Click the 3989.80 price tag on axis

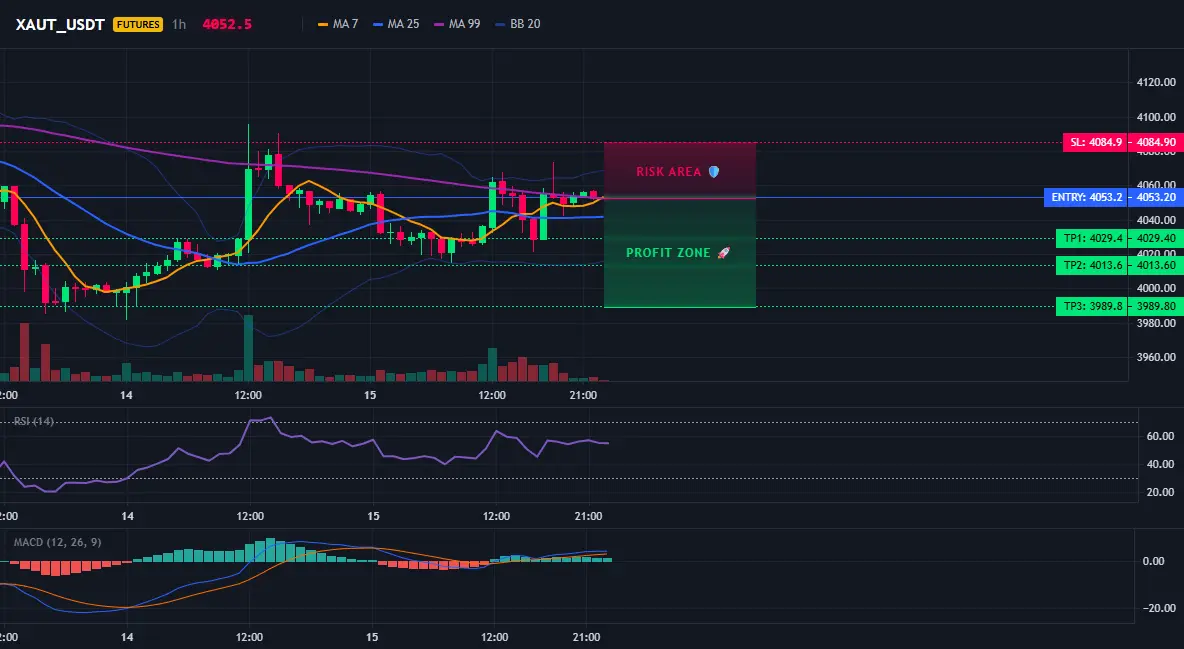pyautogui.click(x=1156, y=307)
